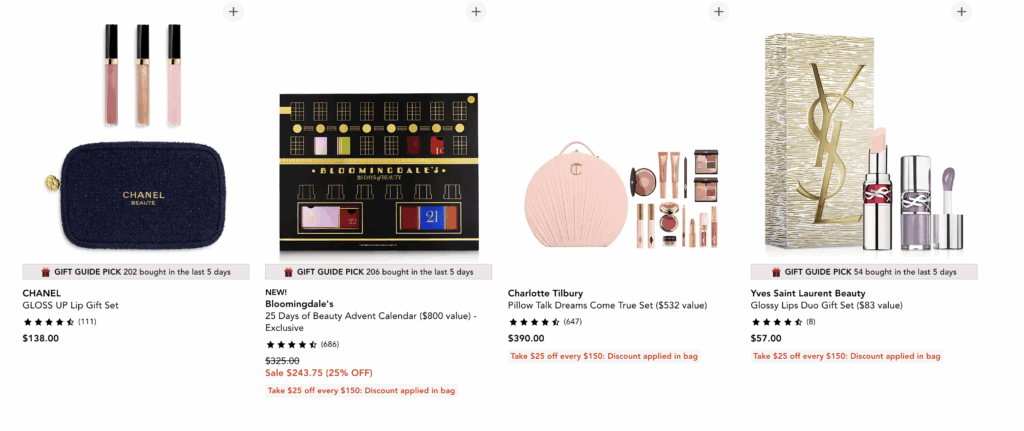Screen dimensions: 1024x431
Task: Open the Glossy Lips Duo Gift Set link
Action: [x=827, y=306]
